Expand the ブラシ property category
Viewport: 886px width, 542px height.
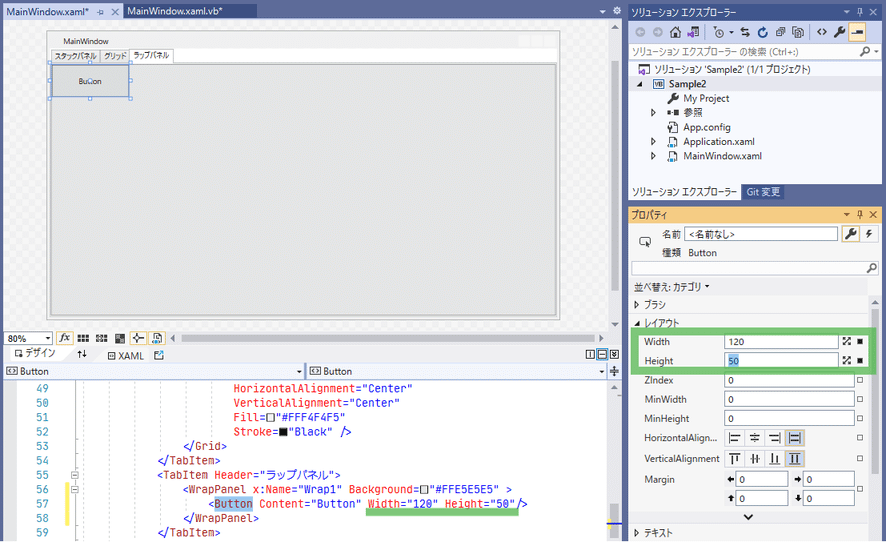637,304
